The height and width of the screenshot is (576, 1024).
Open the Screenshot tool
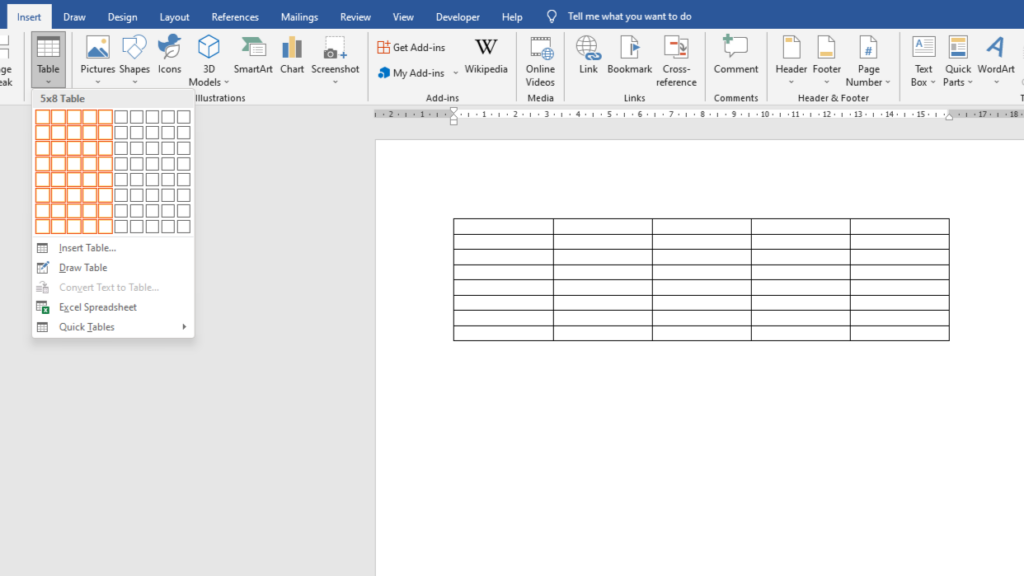335,60
